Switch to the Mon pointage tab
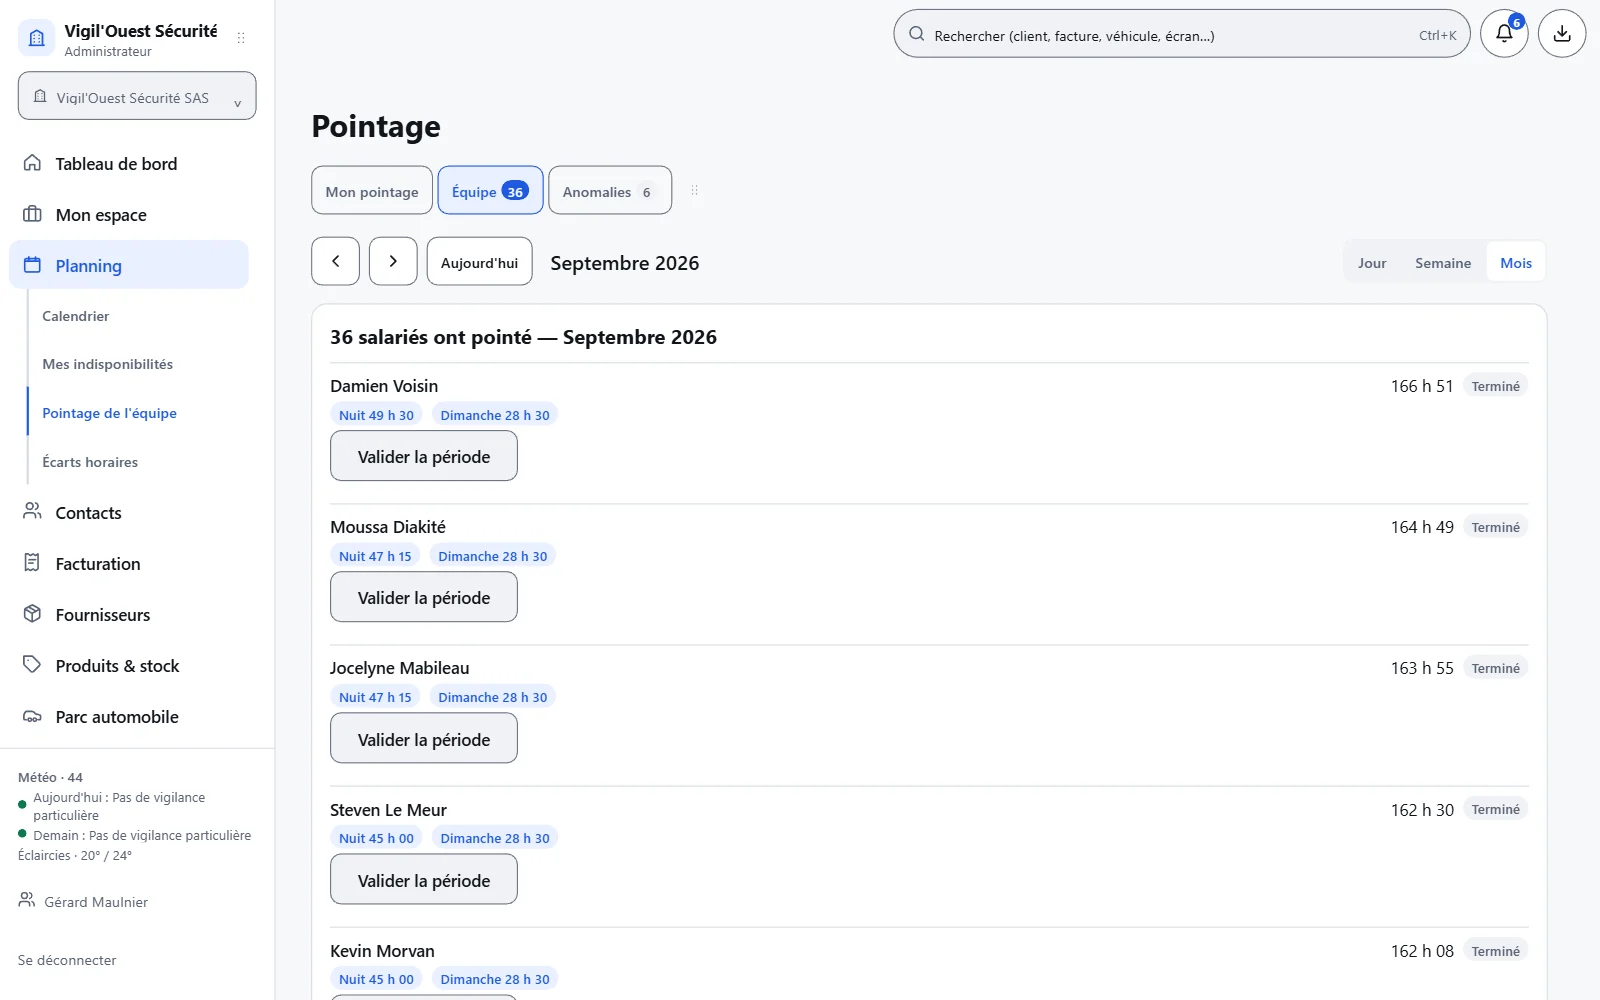 (372, 190)
